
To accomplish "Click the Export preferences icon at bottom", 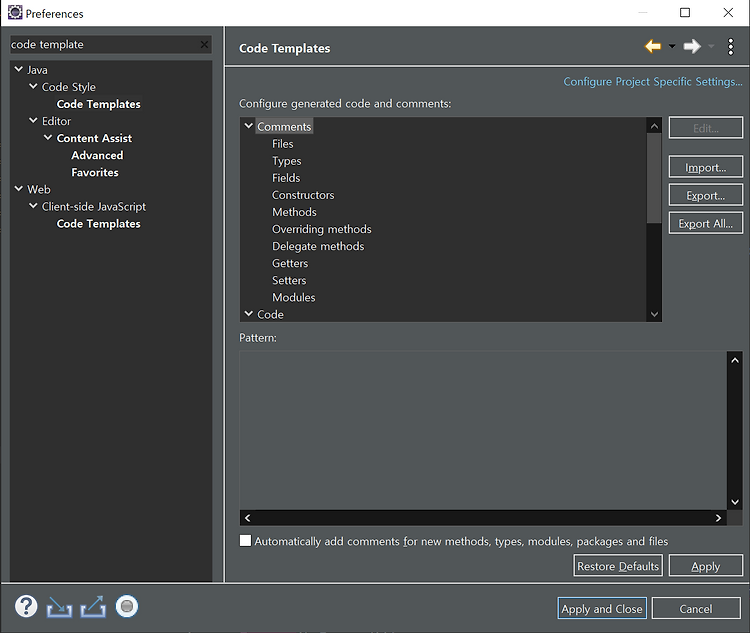I will 93,607.
